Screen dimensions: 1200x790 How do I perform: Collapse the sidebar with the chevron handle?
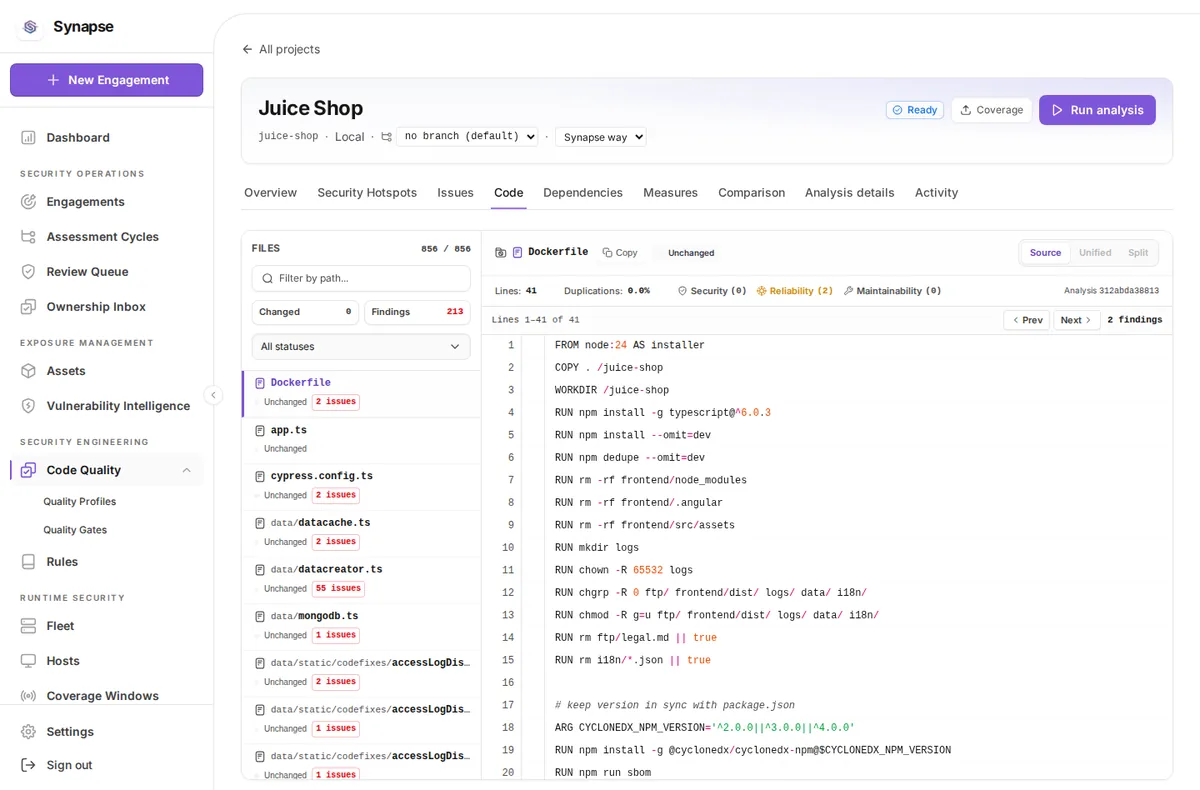tap(213, 395)
